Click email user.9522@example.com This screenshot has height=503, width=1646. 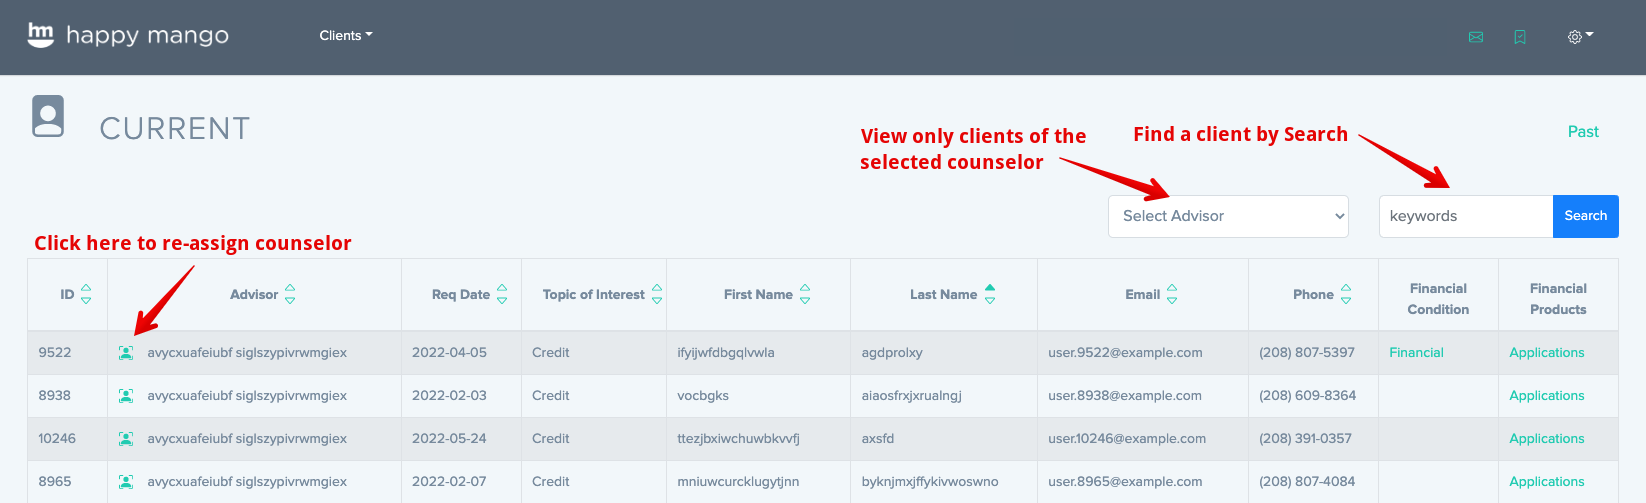1125,352
